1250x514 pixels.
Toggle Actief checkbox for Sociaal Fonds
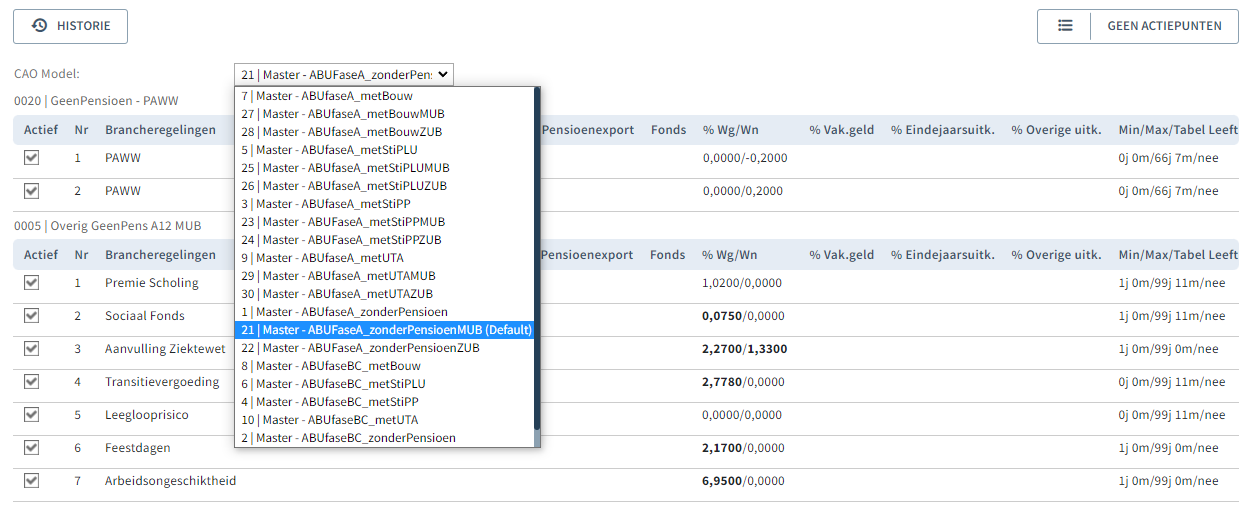tap(32, 316)
